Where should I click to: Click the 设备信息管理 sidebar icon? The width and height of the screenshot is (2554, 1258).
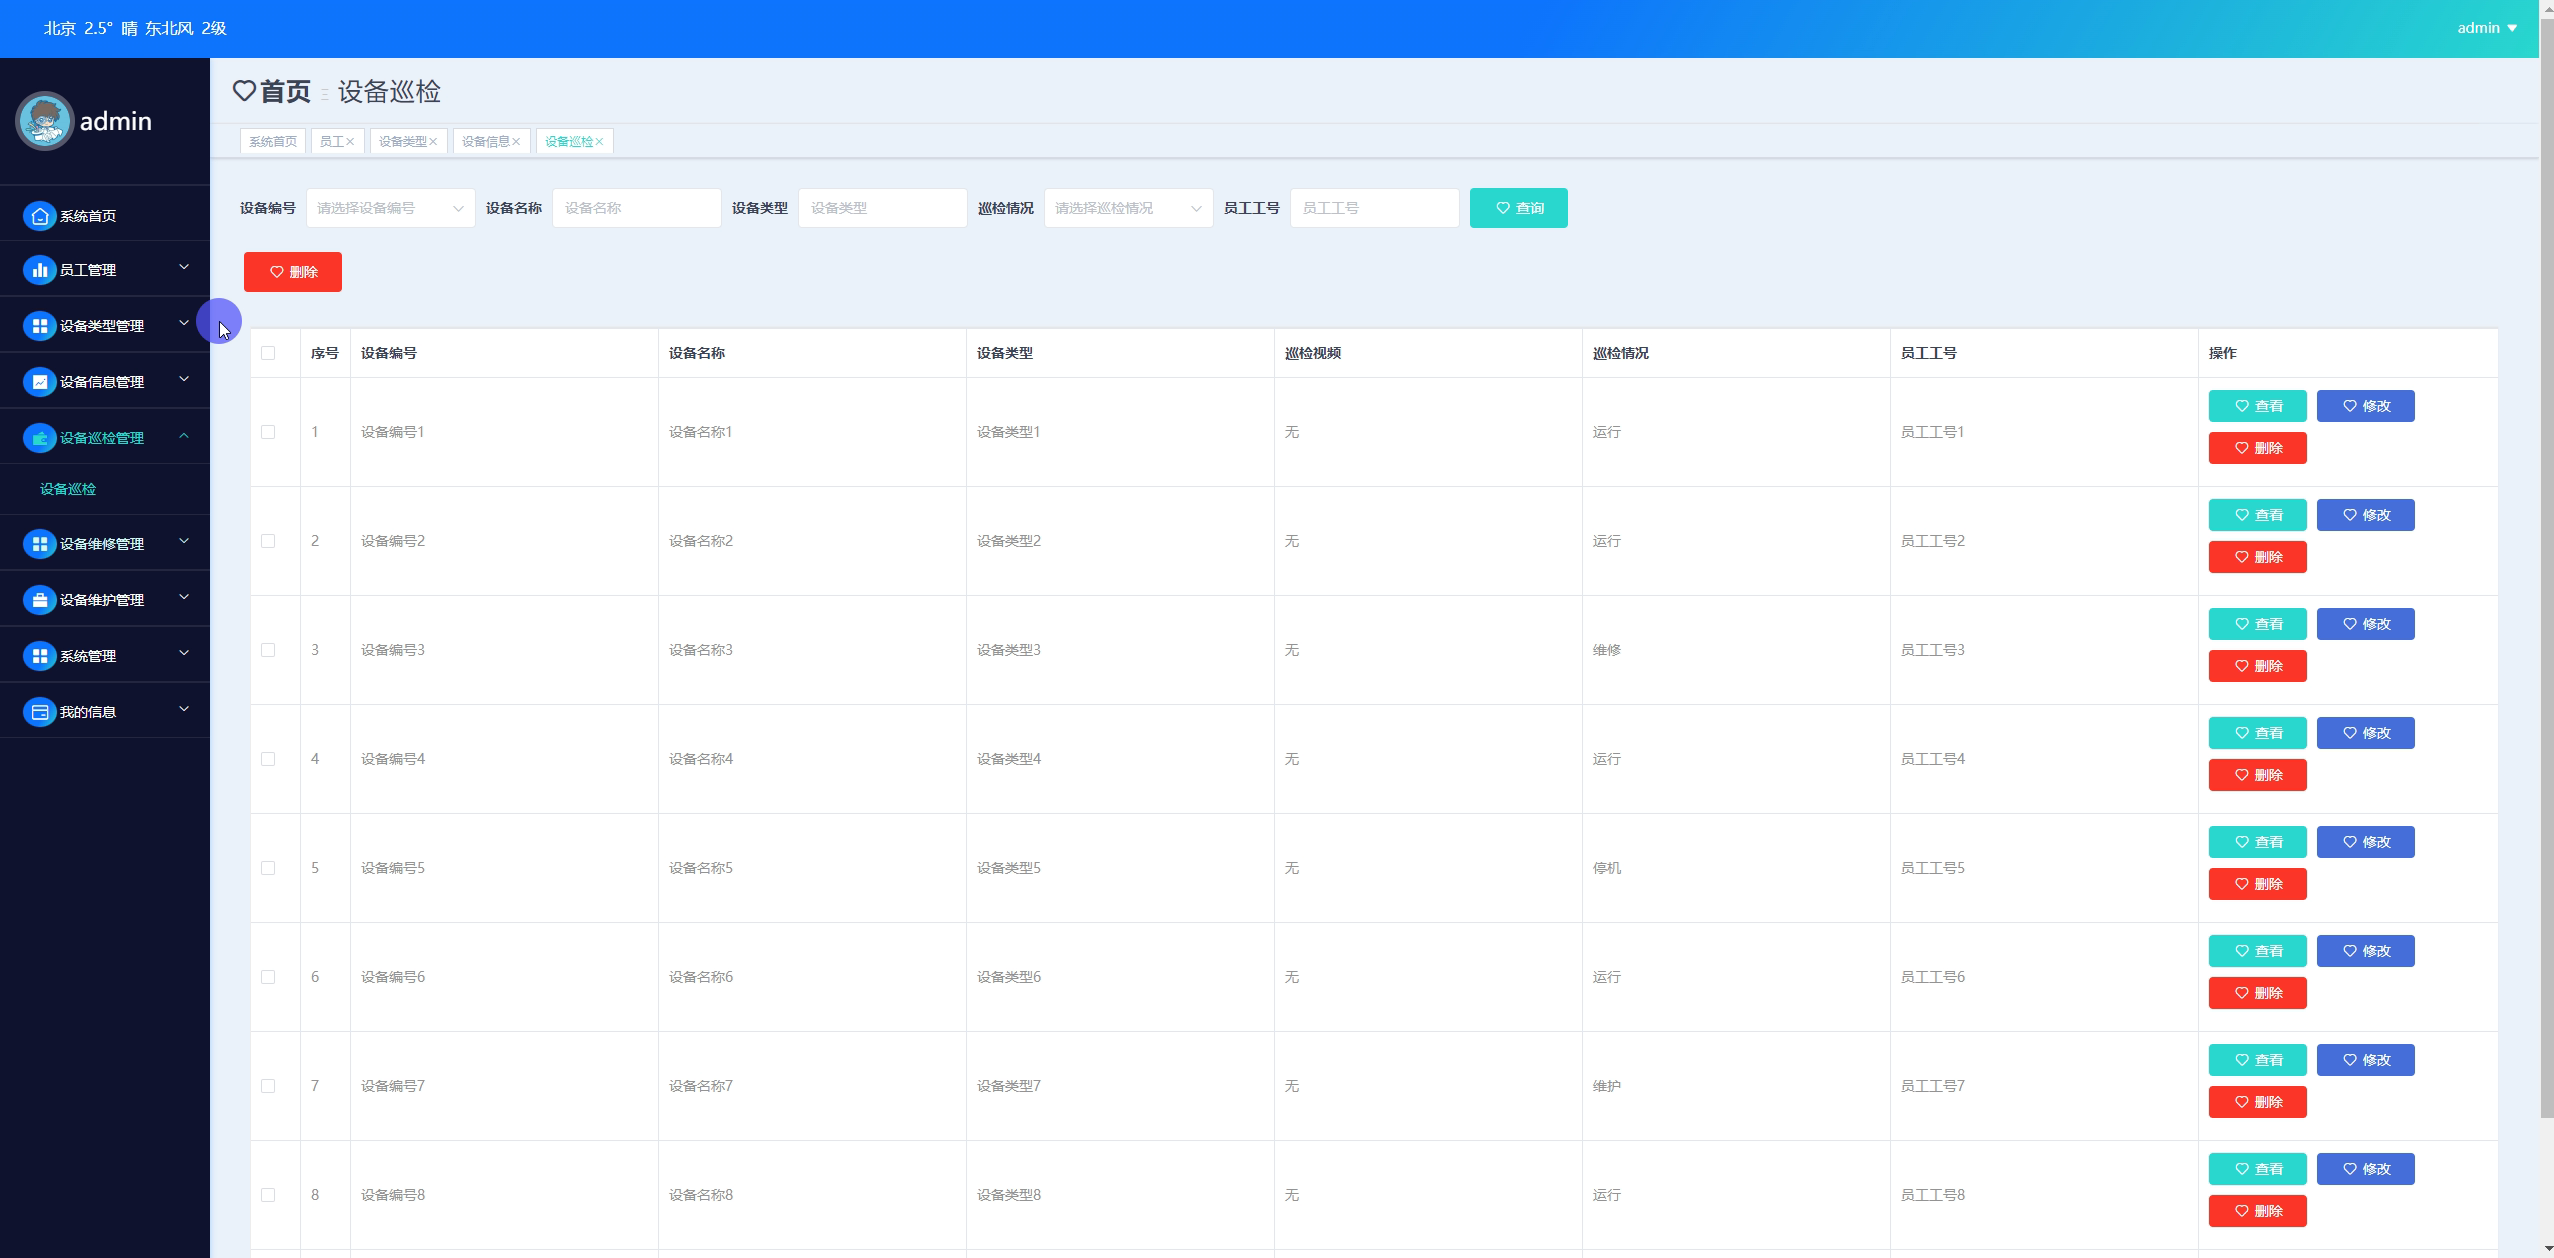pyautogui.click(x=40, y=382)
